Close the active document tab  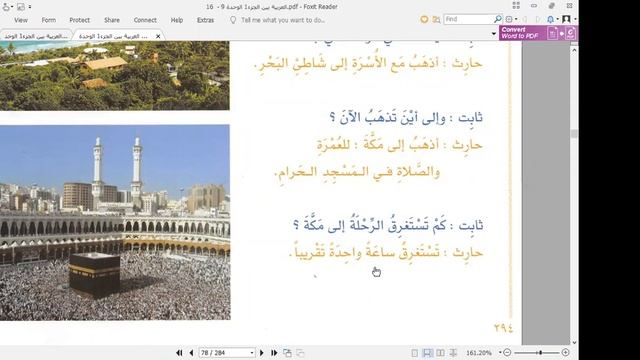[158, 36]
